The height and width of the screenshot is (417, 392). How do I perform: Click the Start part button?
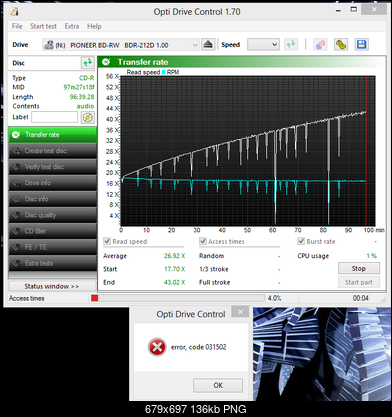pos(359,282)
